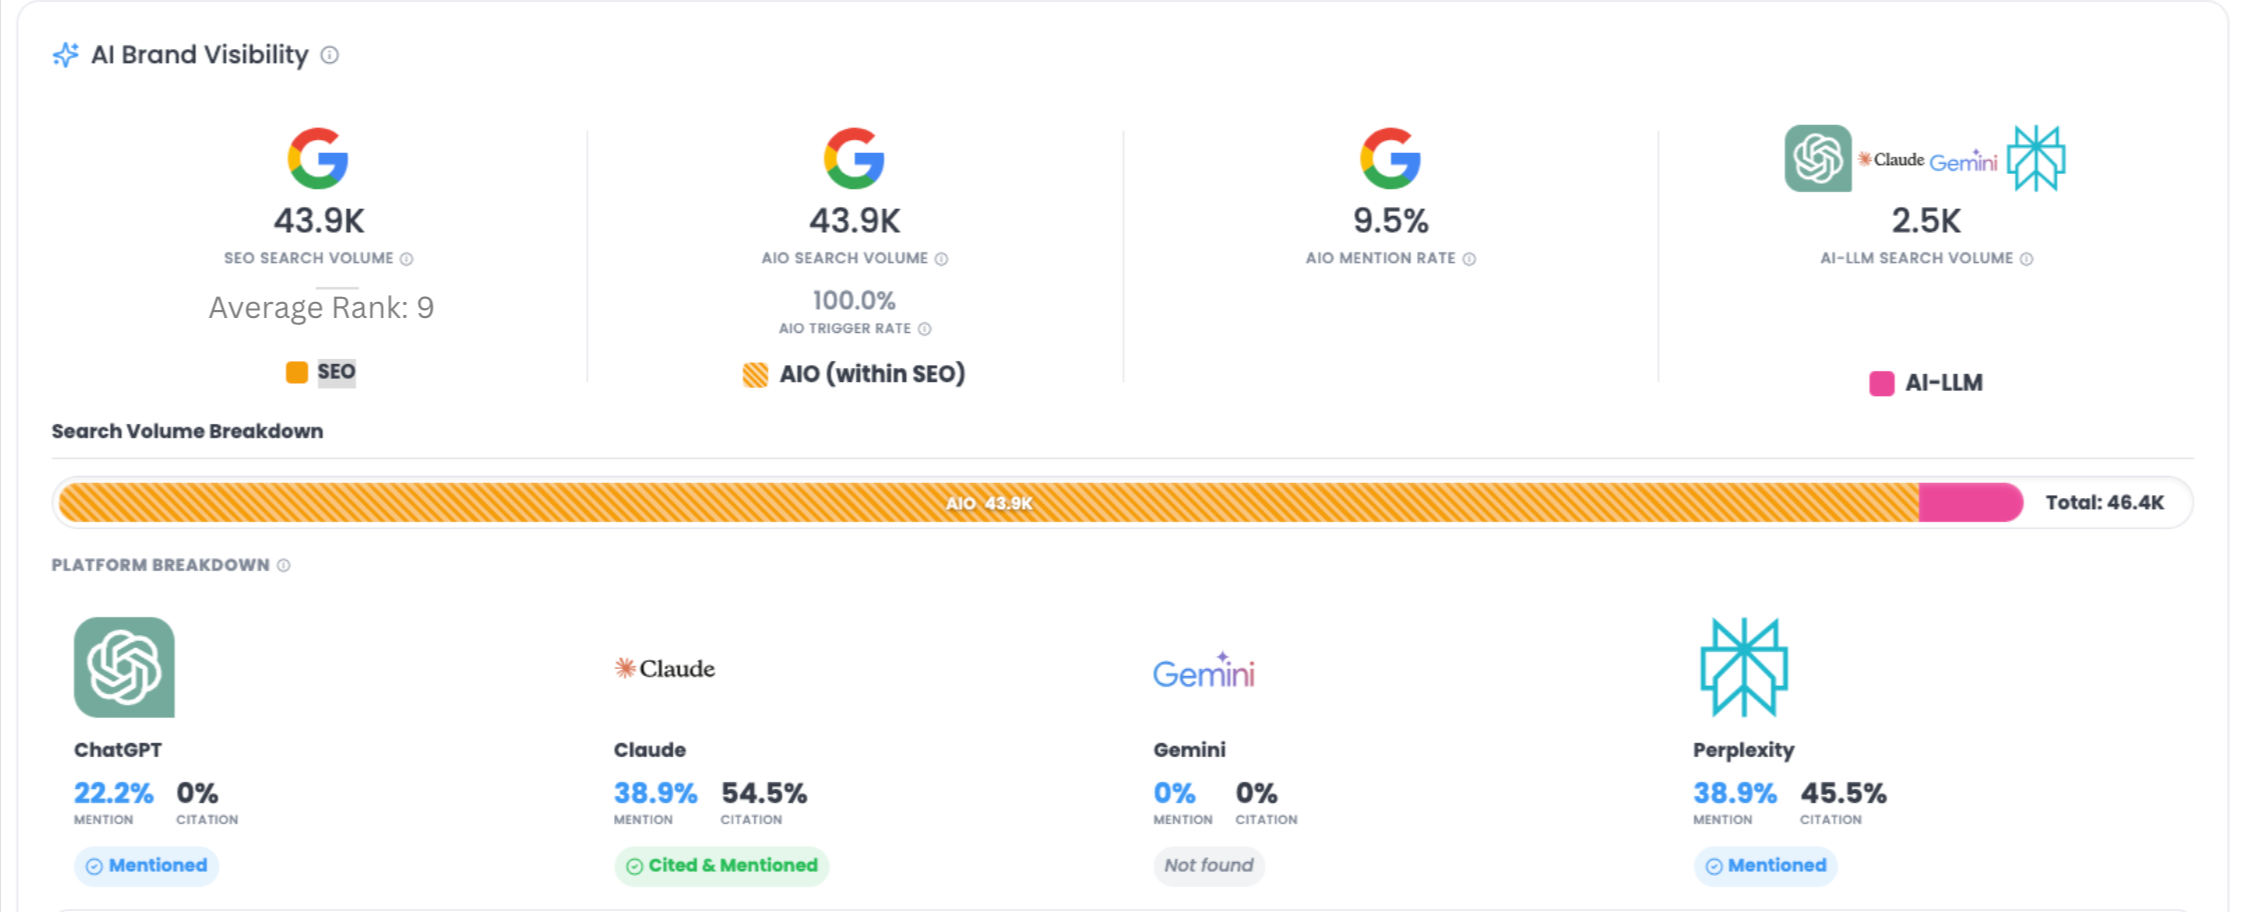
Task: Click the ChatGPT logo in Platform Breakdown
Action: 124,667
